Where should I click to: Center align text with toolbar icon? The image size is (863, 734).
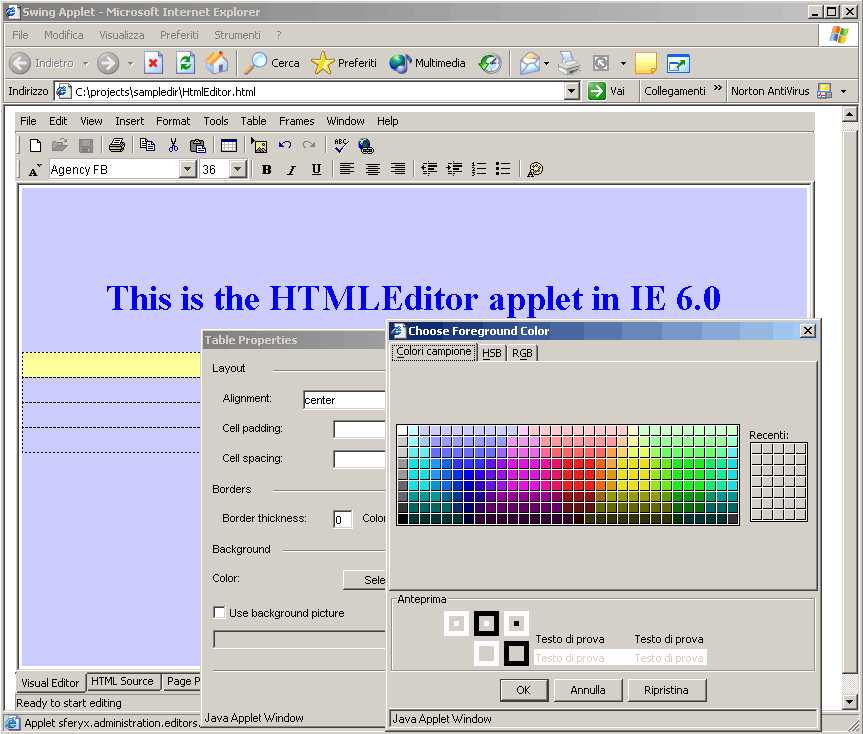click(x=372, y=170)
